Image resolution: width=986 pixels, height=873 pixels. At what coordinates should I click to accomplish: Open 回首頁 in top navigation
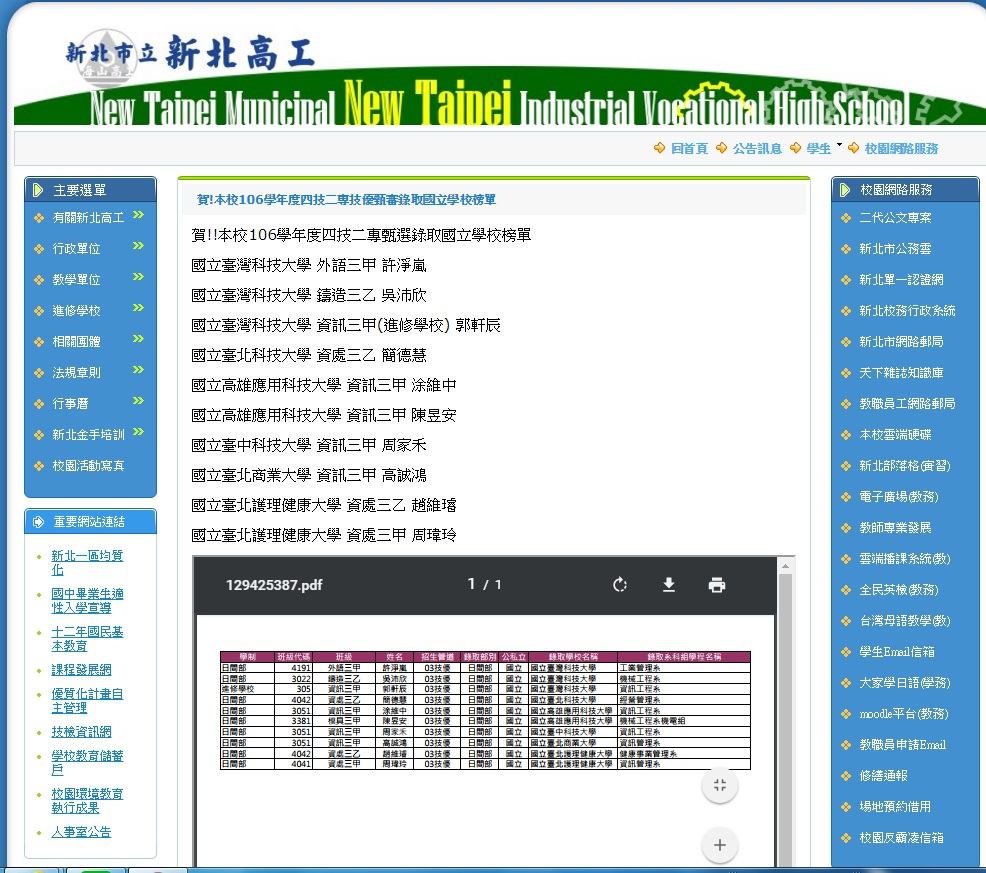click(x=689, y=148)
